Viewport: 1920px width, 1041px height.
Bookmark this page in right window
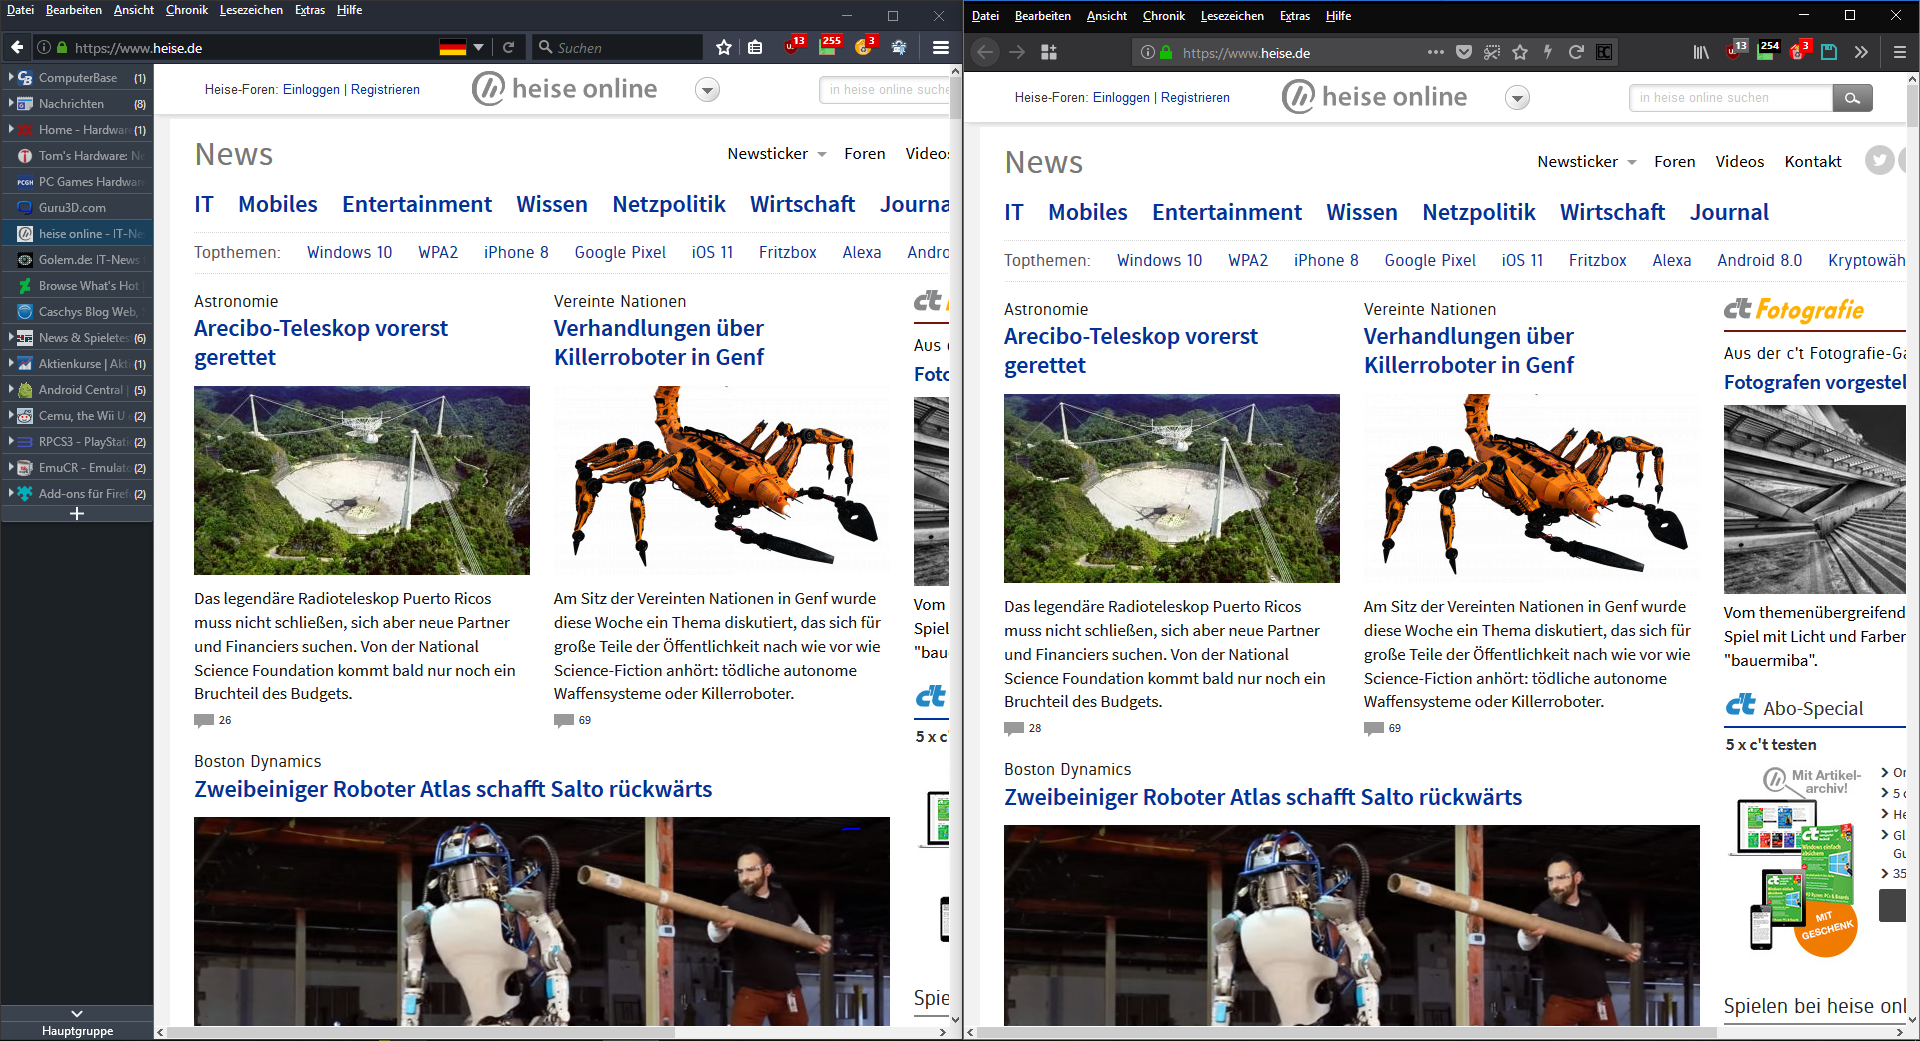1520,52
